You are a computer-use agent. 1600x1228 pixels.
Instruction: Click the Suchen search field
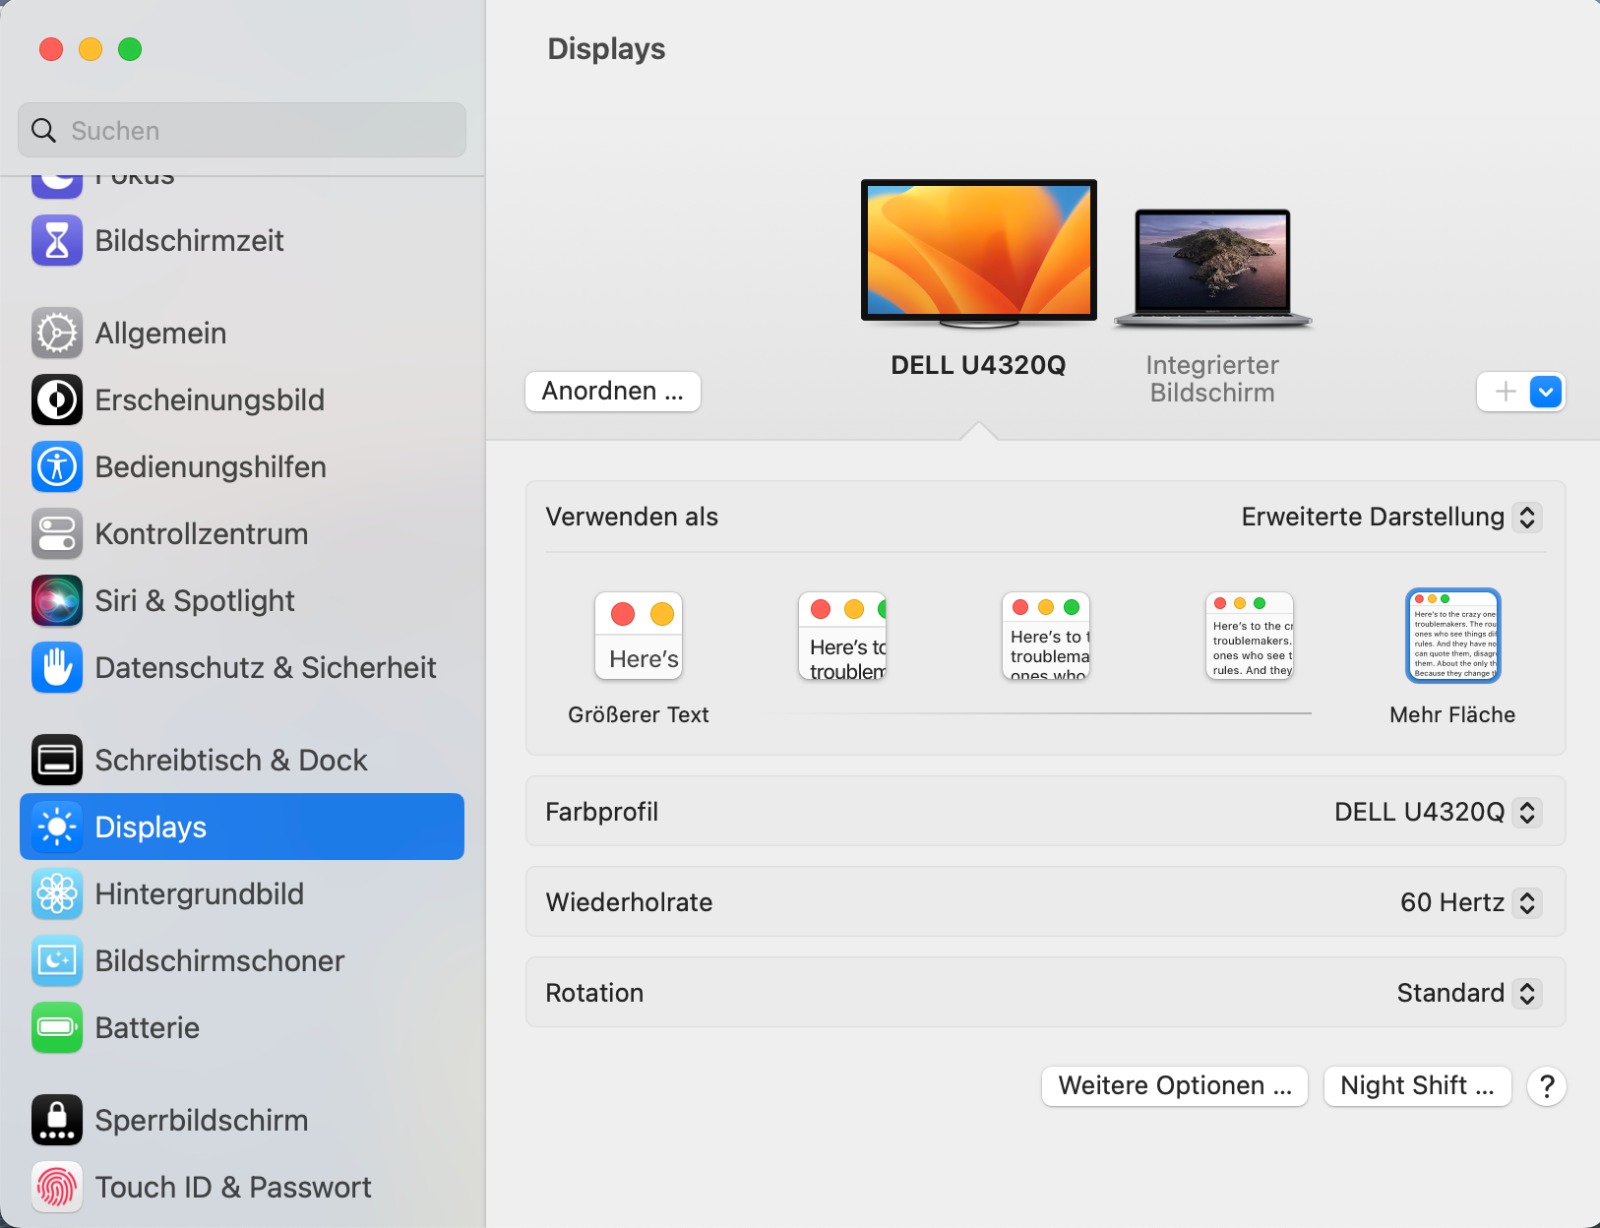241,130
